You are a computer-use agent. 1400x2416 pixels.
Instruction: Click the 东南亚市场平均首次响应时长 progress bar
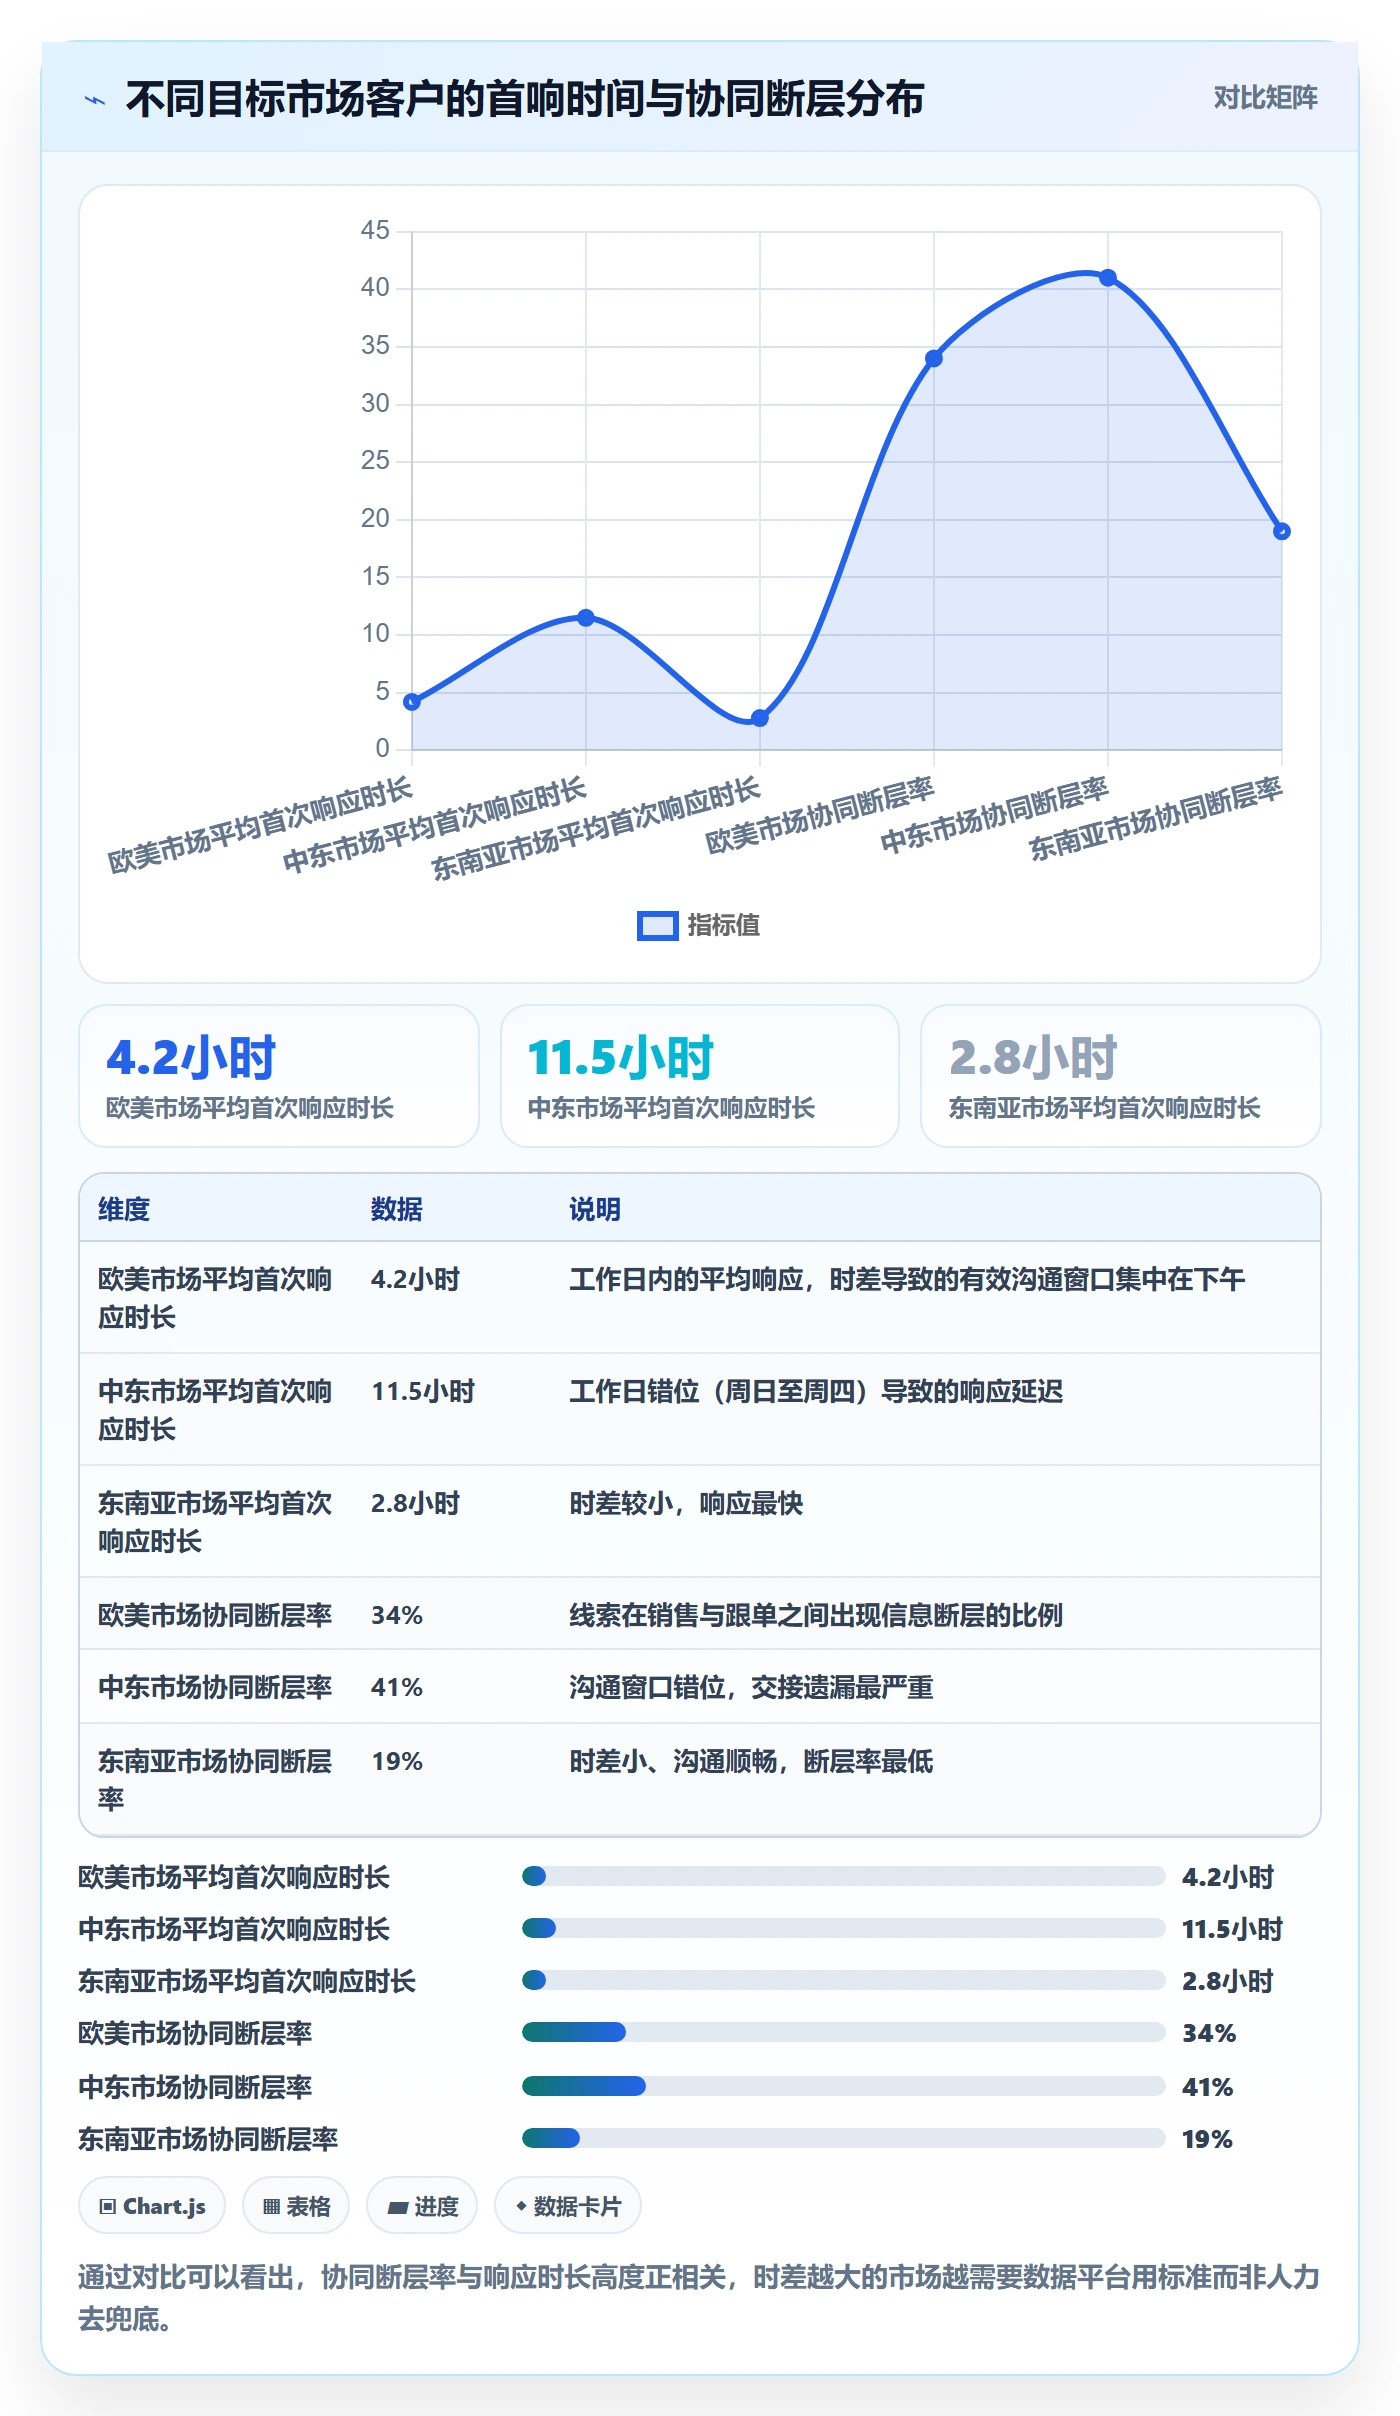point(843,1980)
